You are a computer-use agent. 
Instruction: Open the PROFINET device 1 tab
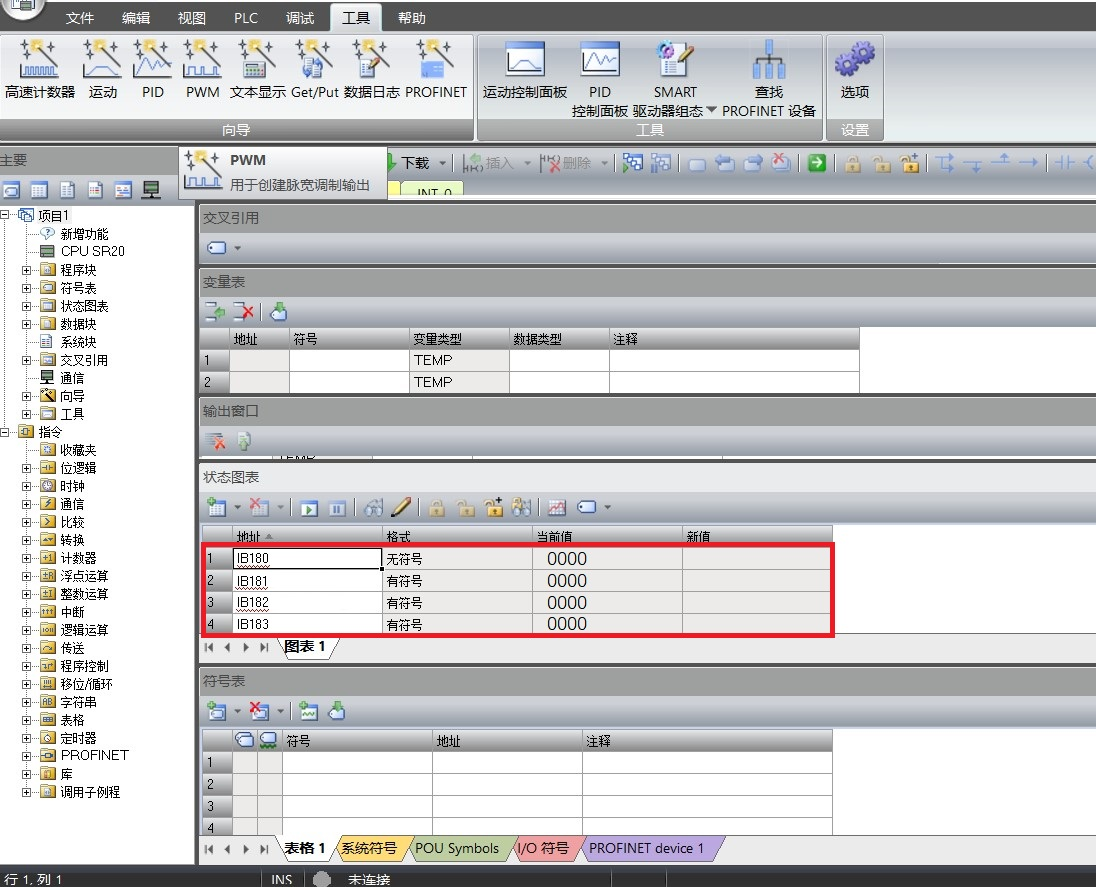(646, 848)
